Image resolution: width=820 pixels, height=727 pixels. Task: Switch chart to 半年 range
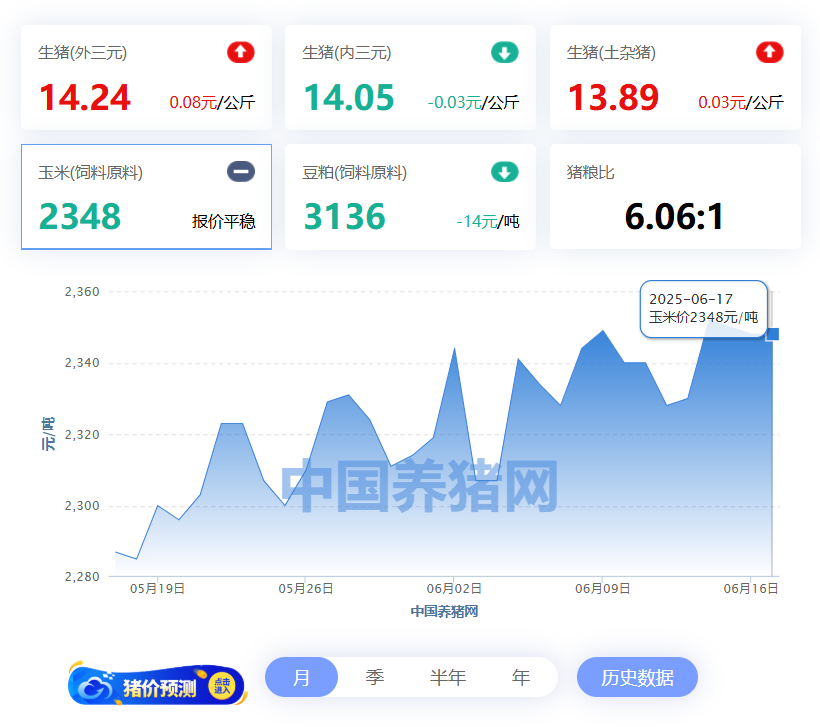(448, 677)
